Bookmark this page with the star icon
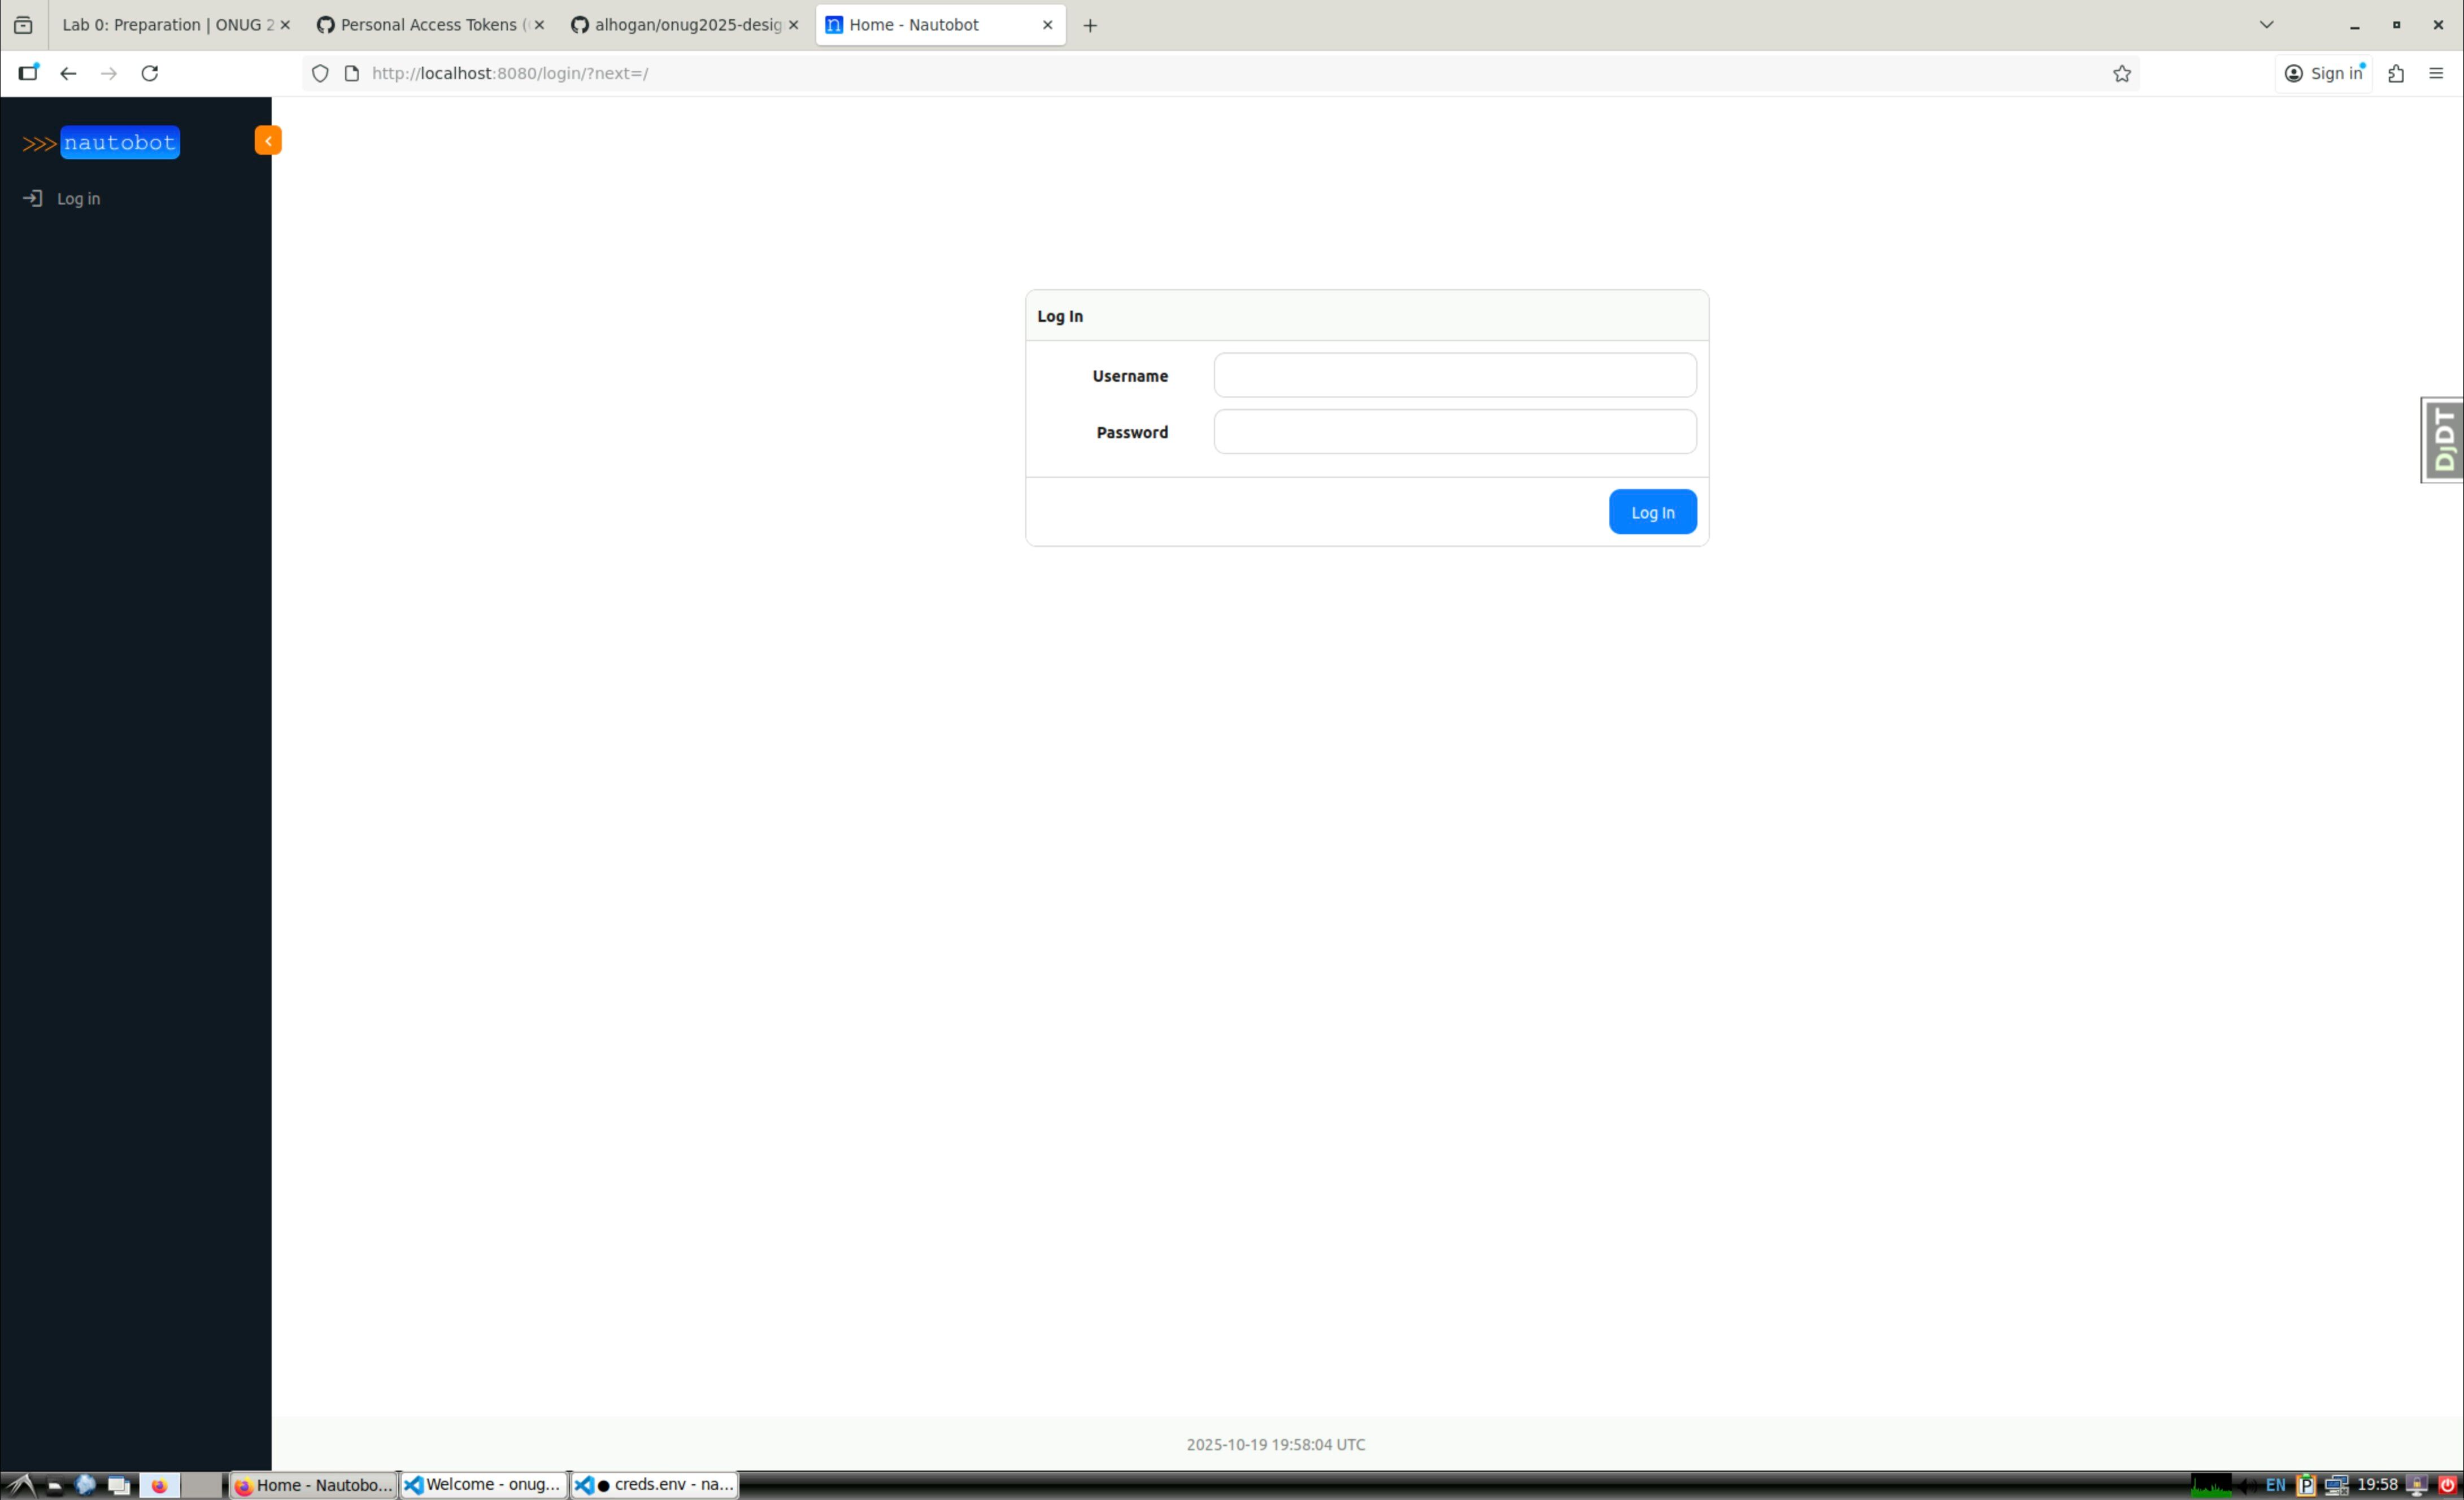The width and height of the screenshot is (2464, 1500). pos(2121,74)
